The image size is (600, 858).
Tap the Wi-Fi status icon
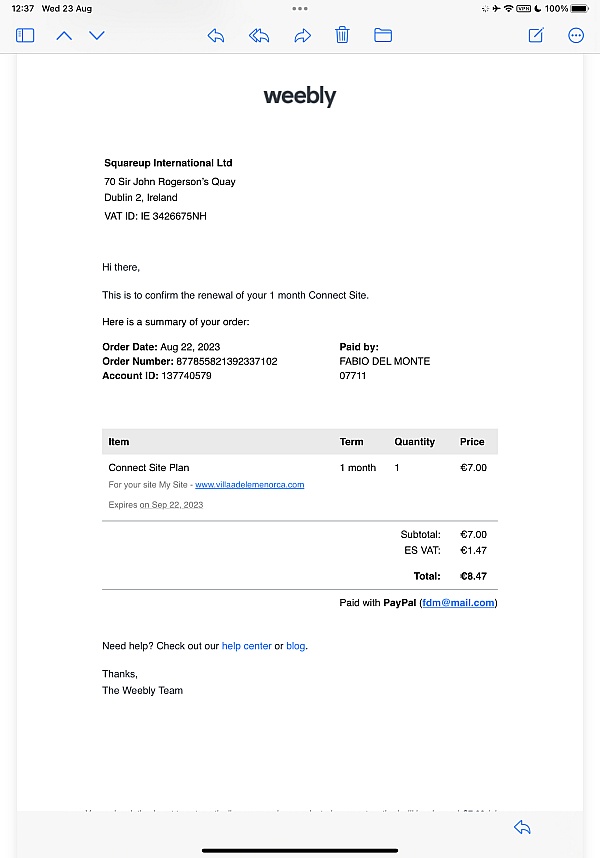(509, 8)
